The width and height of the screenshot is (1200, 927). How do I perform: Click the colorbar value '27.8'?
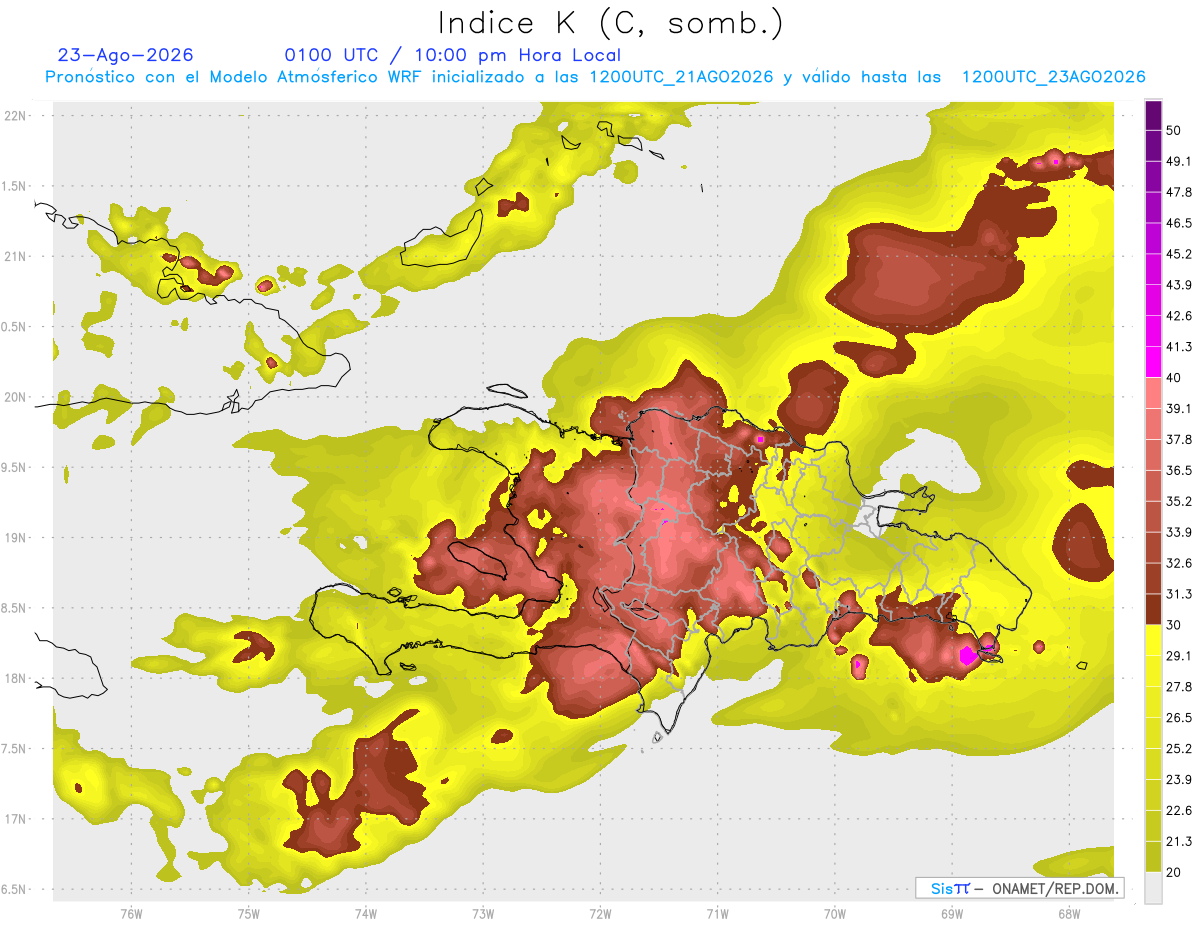pyautogui.click(x=1179, y=687)
